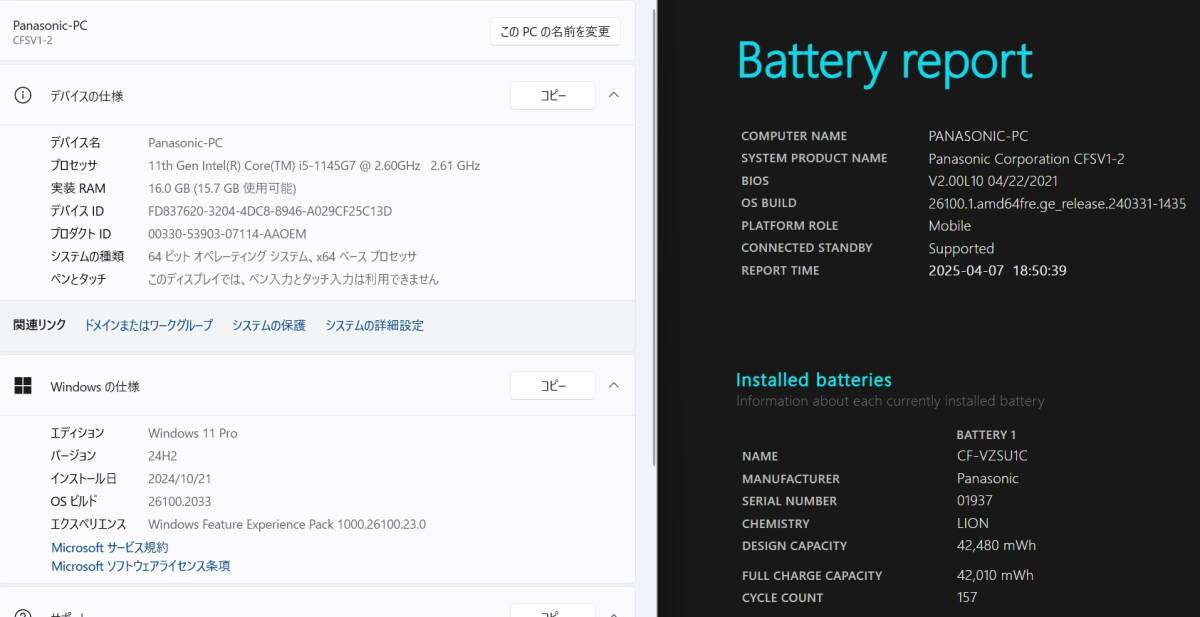Select battery manufacturer Panasonic value
1200x617 pixels.
pyautogui.click(x=988, y=478)
